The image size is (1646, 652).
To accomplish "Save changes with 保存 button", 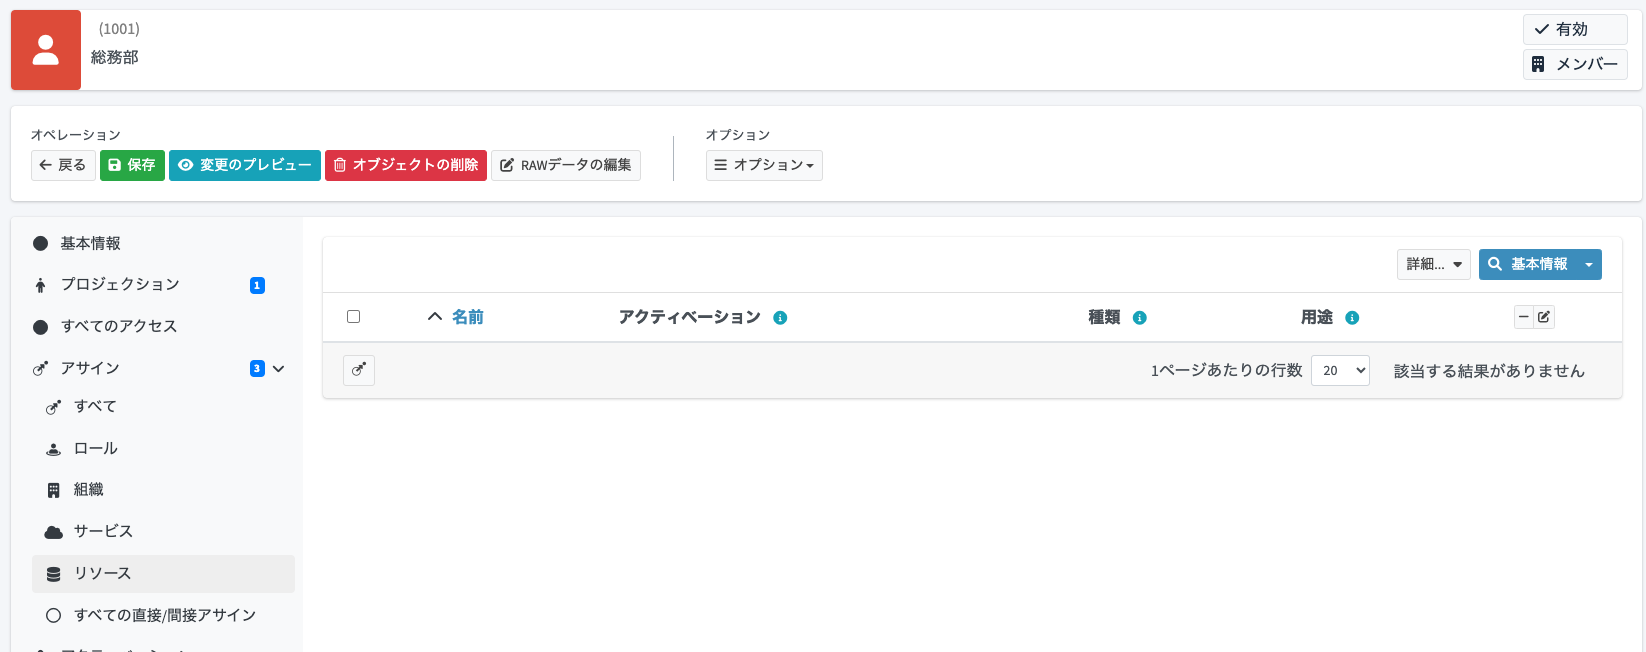I will point(132,165).
